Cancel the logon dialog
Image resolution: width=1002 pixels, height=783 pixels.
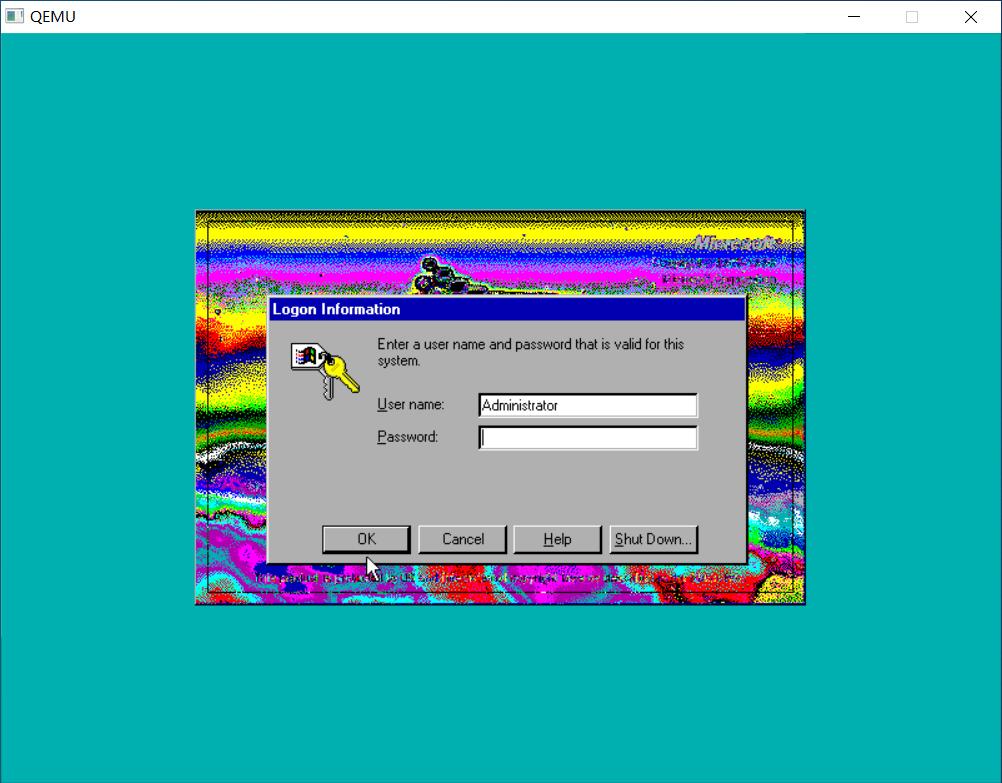point(462,539)
